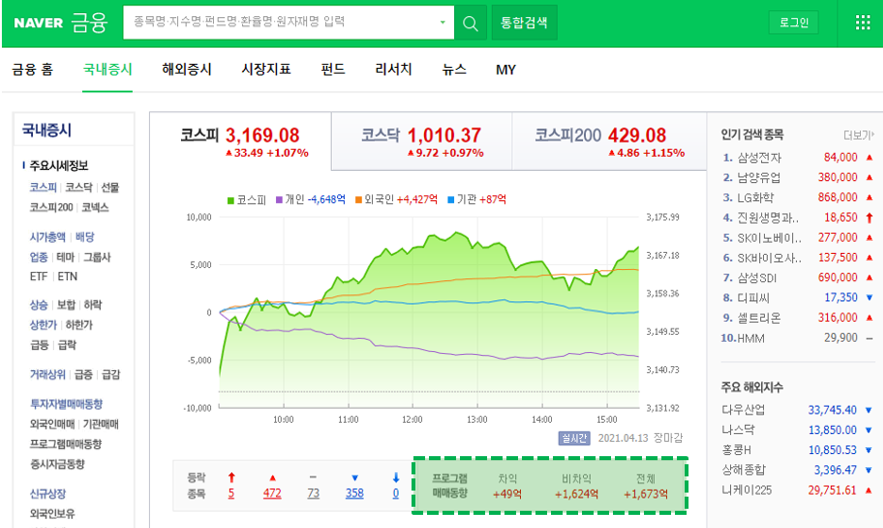The image size is (883, 528).
Task: Open the 시장지표 menu
Action: click(266, 69)
